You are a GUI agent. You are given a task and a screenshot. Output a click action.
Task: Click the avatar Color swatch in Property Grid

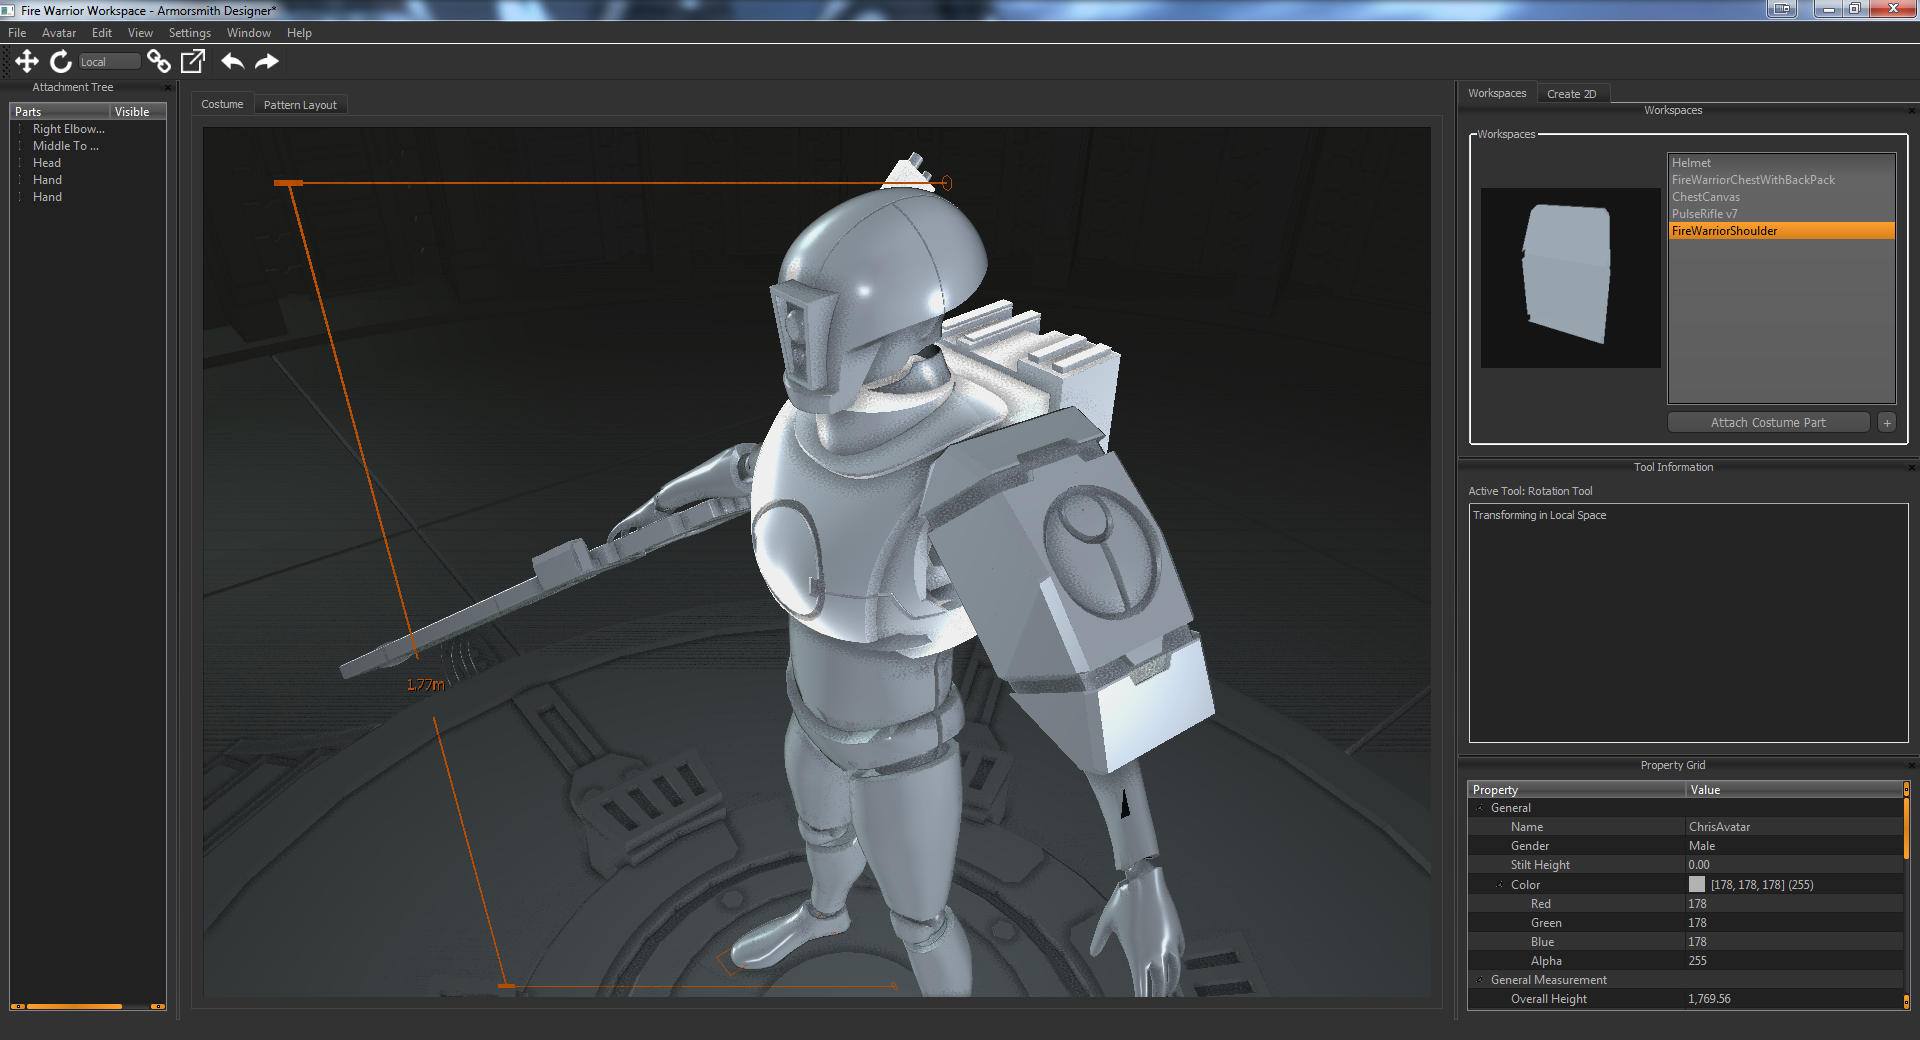pyautogui.click(x=1697, y=884)
